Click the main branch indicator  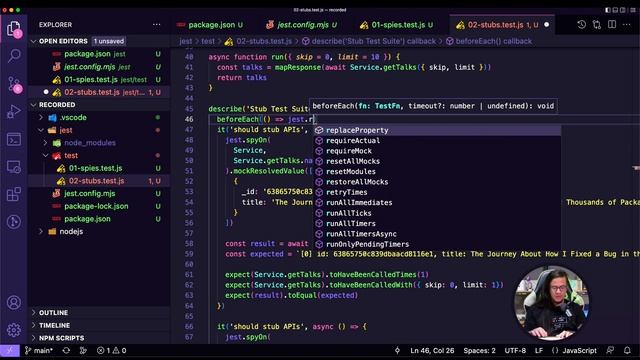39,350
